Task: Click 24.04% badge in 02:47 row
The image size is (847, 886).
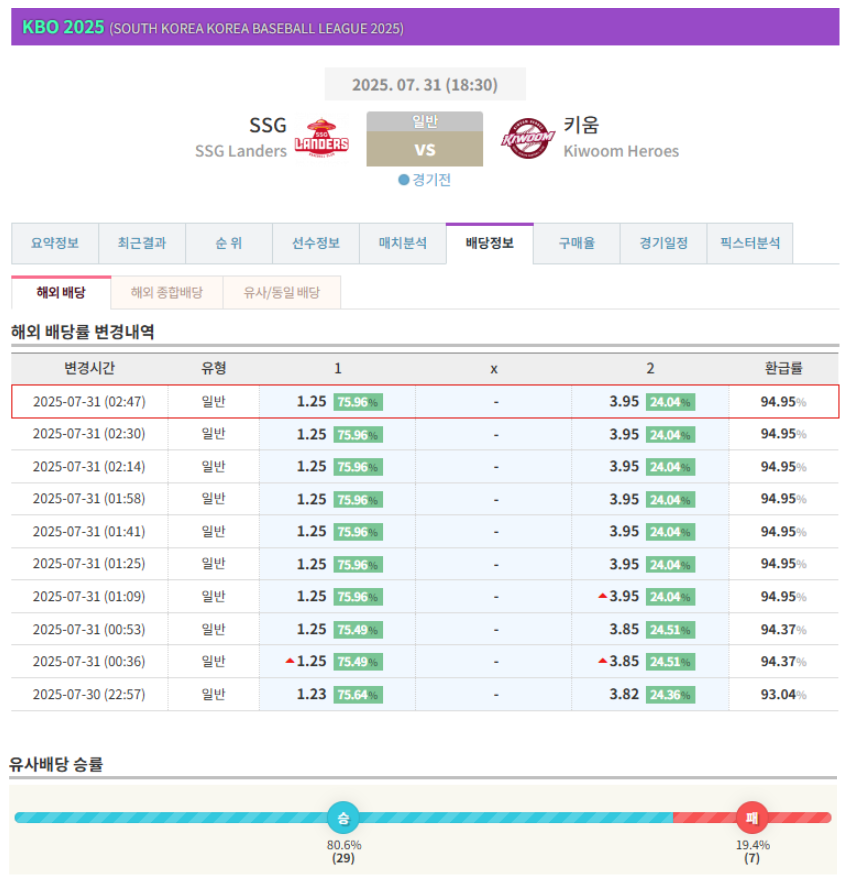Action: pyautogui.click(x=670, y=402)
